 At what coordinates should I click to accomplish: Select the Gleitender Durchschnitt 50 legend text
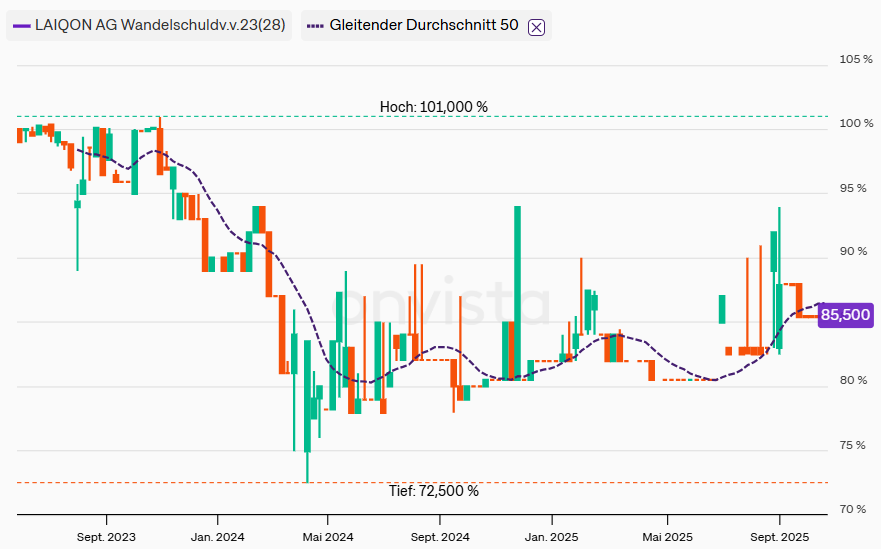tap(424, 25)
